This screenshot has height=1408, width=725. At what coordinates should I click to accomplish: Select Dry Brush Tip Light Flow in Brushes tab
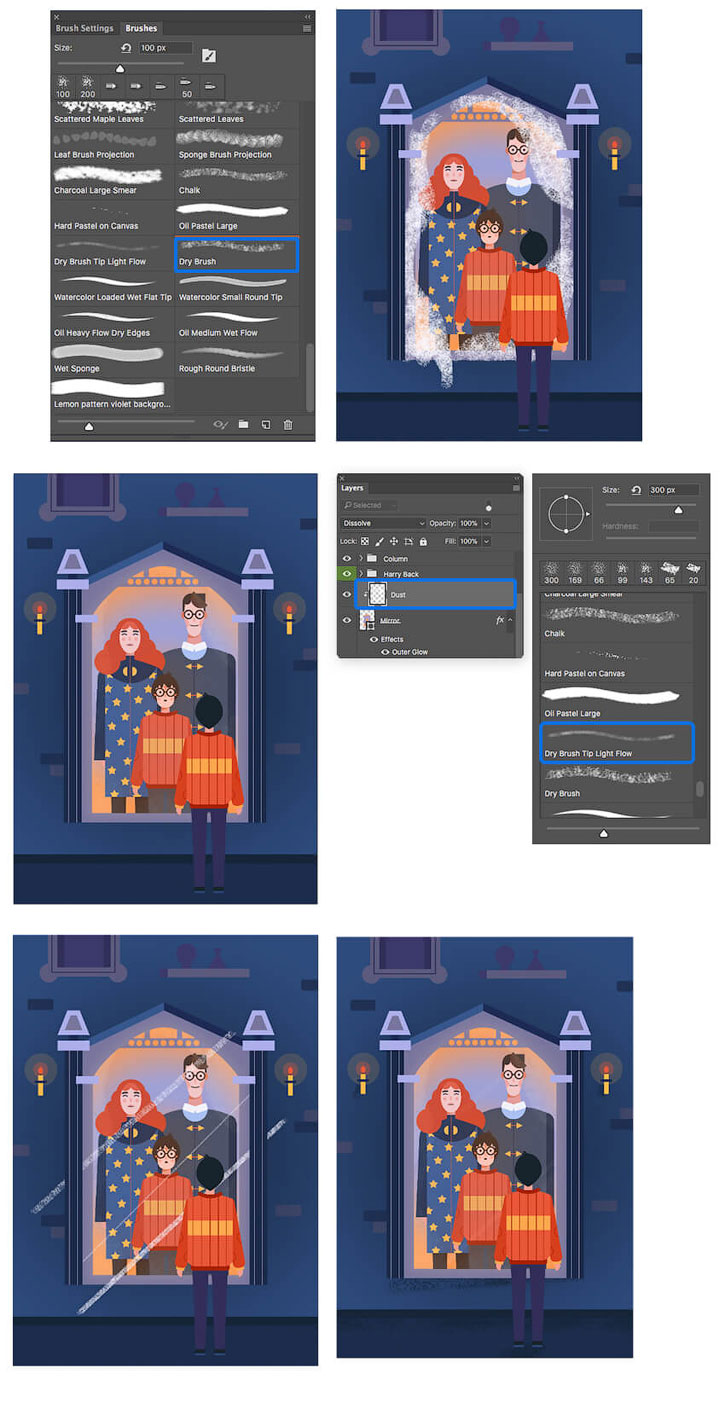coord(112,252)
